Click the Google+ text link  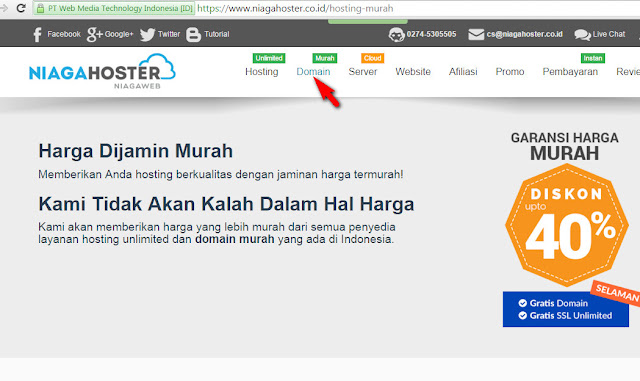click(119, 34)
